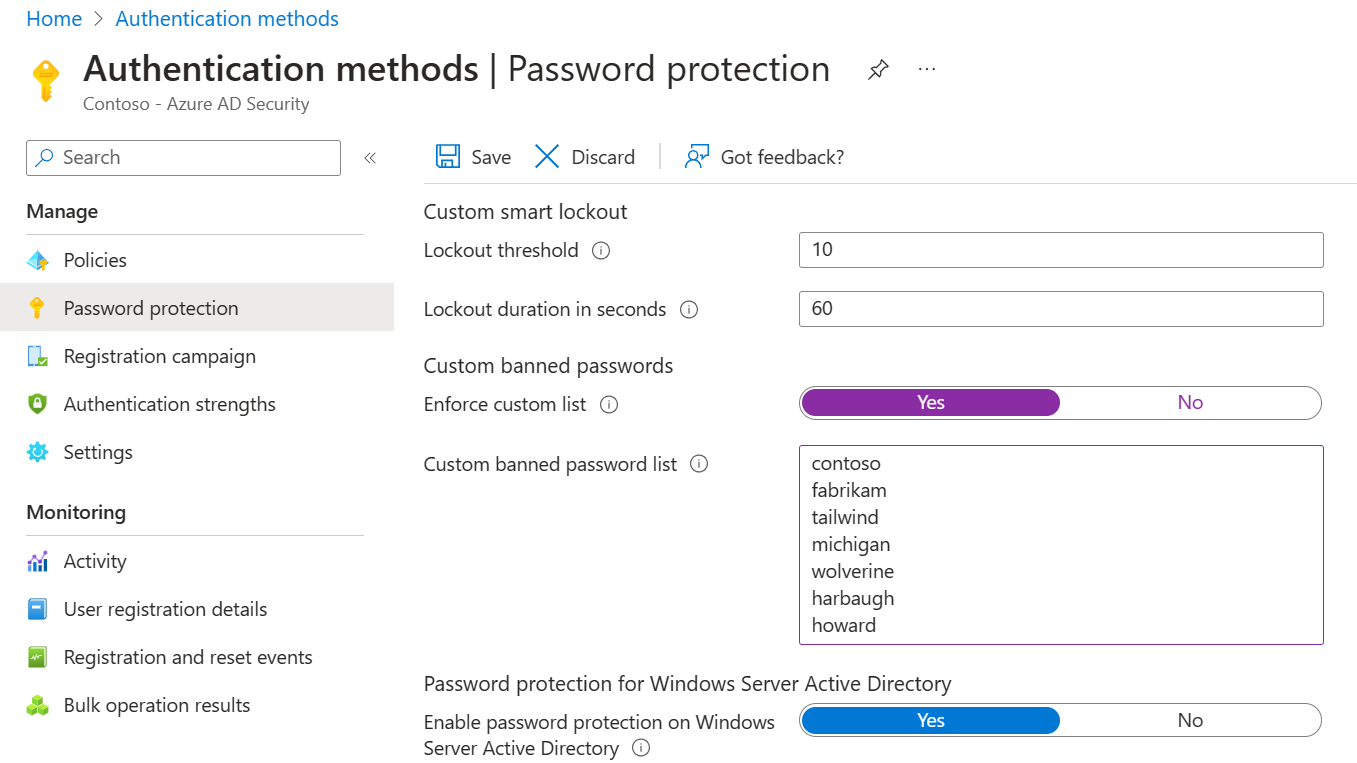Click the 'Contoso - Azure AD Security' subtitle
This screenshot has width=1357, height=763.
tap(196, 104)
